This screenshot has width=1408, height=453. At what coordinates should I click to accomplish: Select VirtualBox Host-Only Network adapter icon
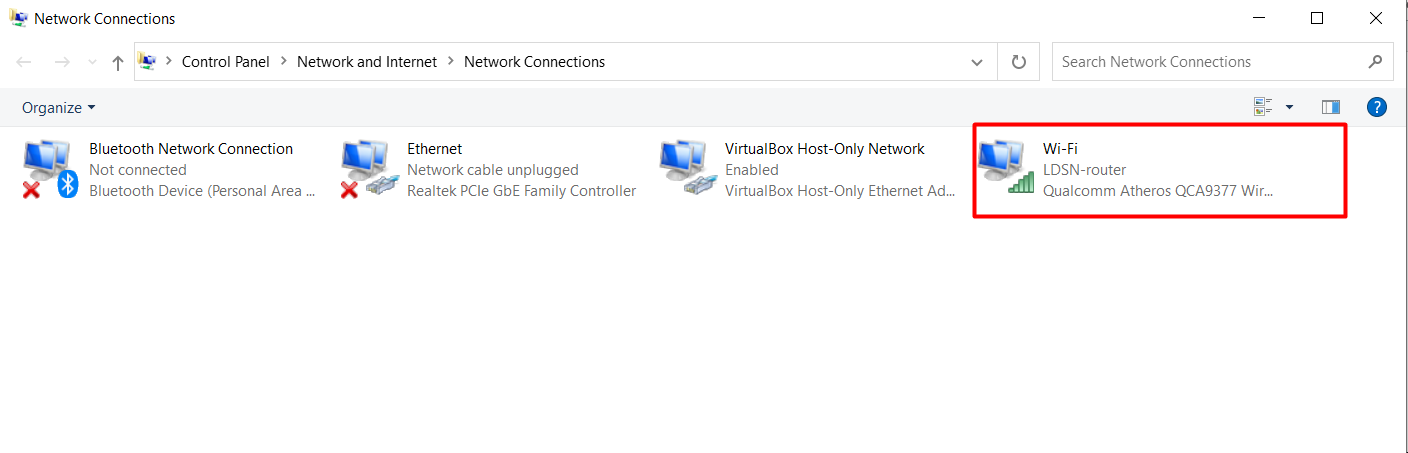(687, 167)
